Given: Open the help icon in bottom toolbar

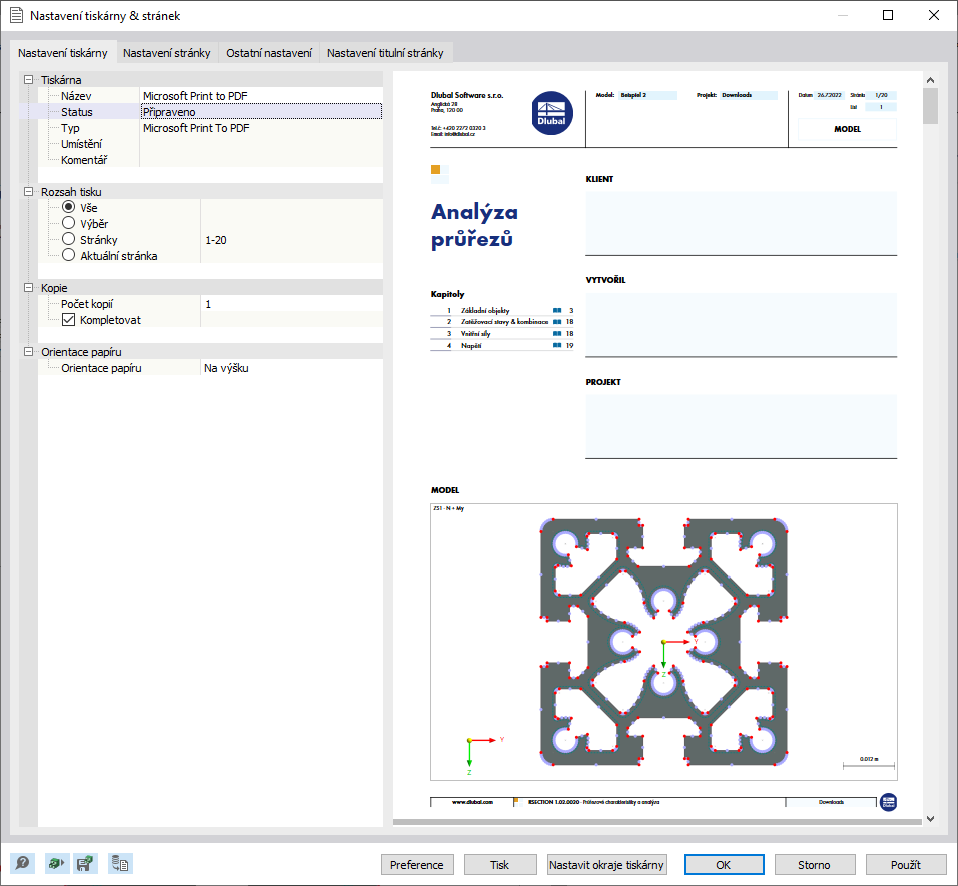Looking at the screenshot, I should 22,863.
